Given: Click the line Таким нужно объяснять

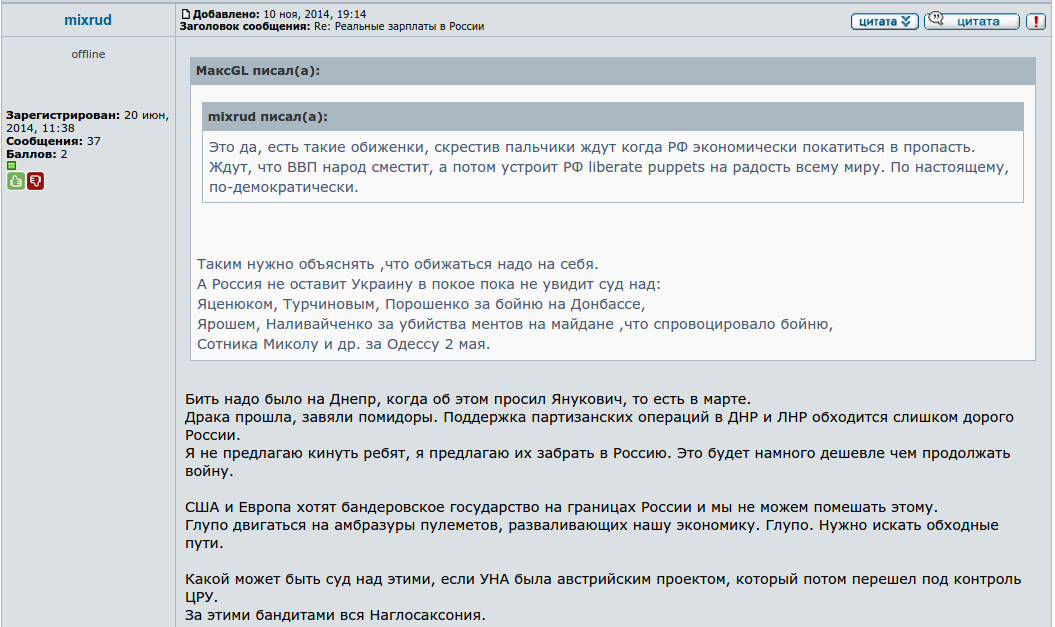Looking at the screenshot, I should [x=398, y=264].
